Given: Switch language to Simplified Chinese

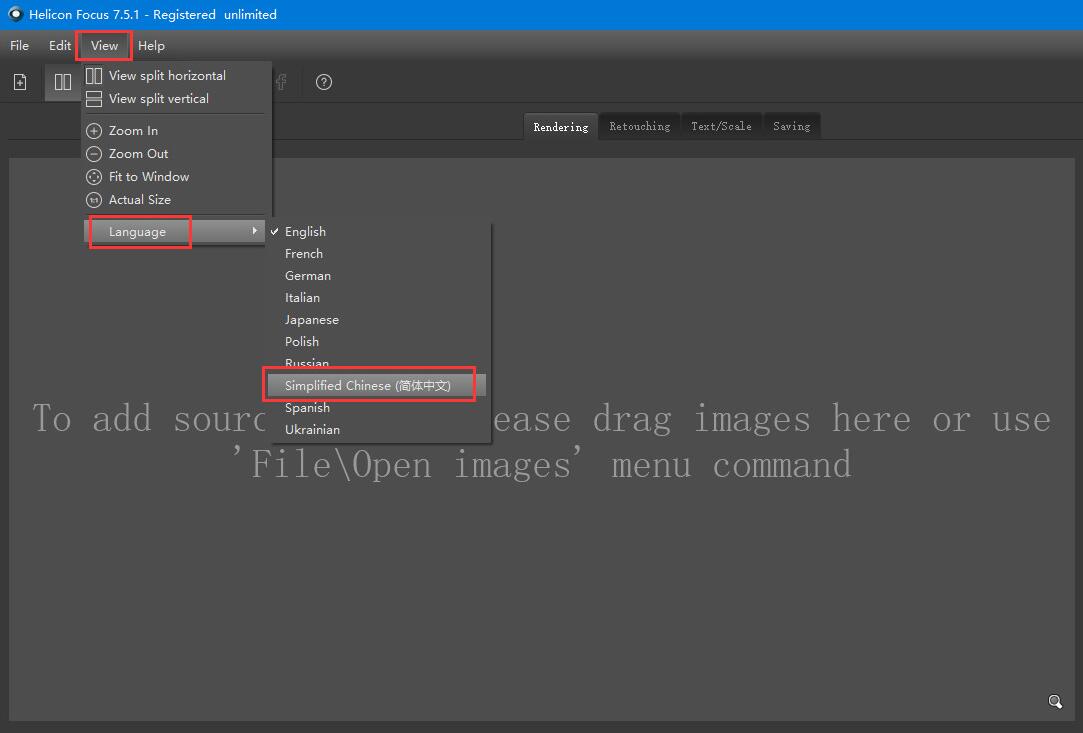Looking at the screenshot, I should tap(367, 386).
